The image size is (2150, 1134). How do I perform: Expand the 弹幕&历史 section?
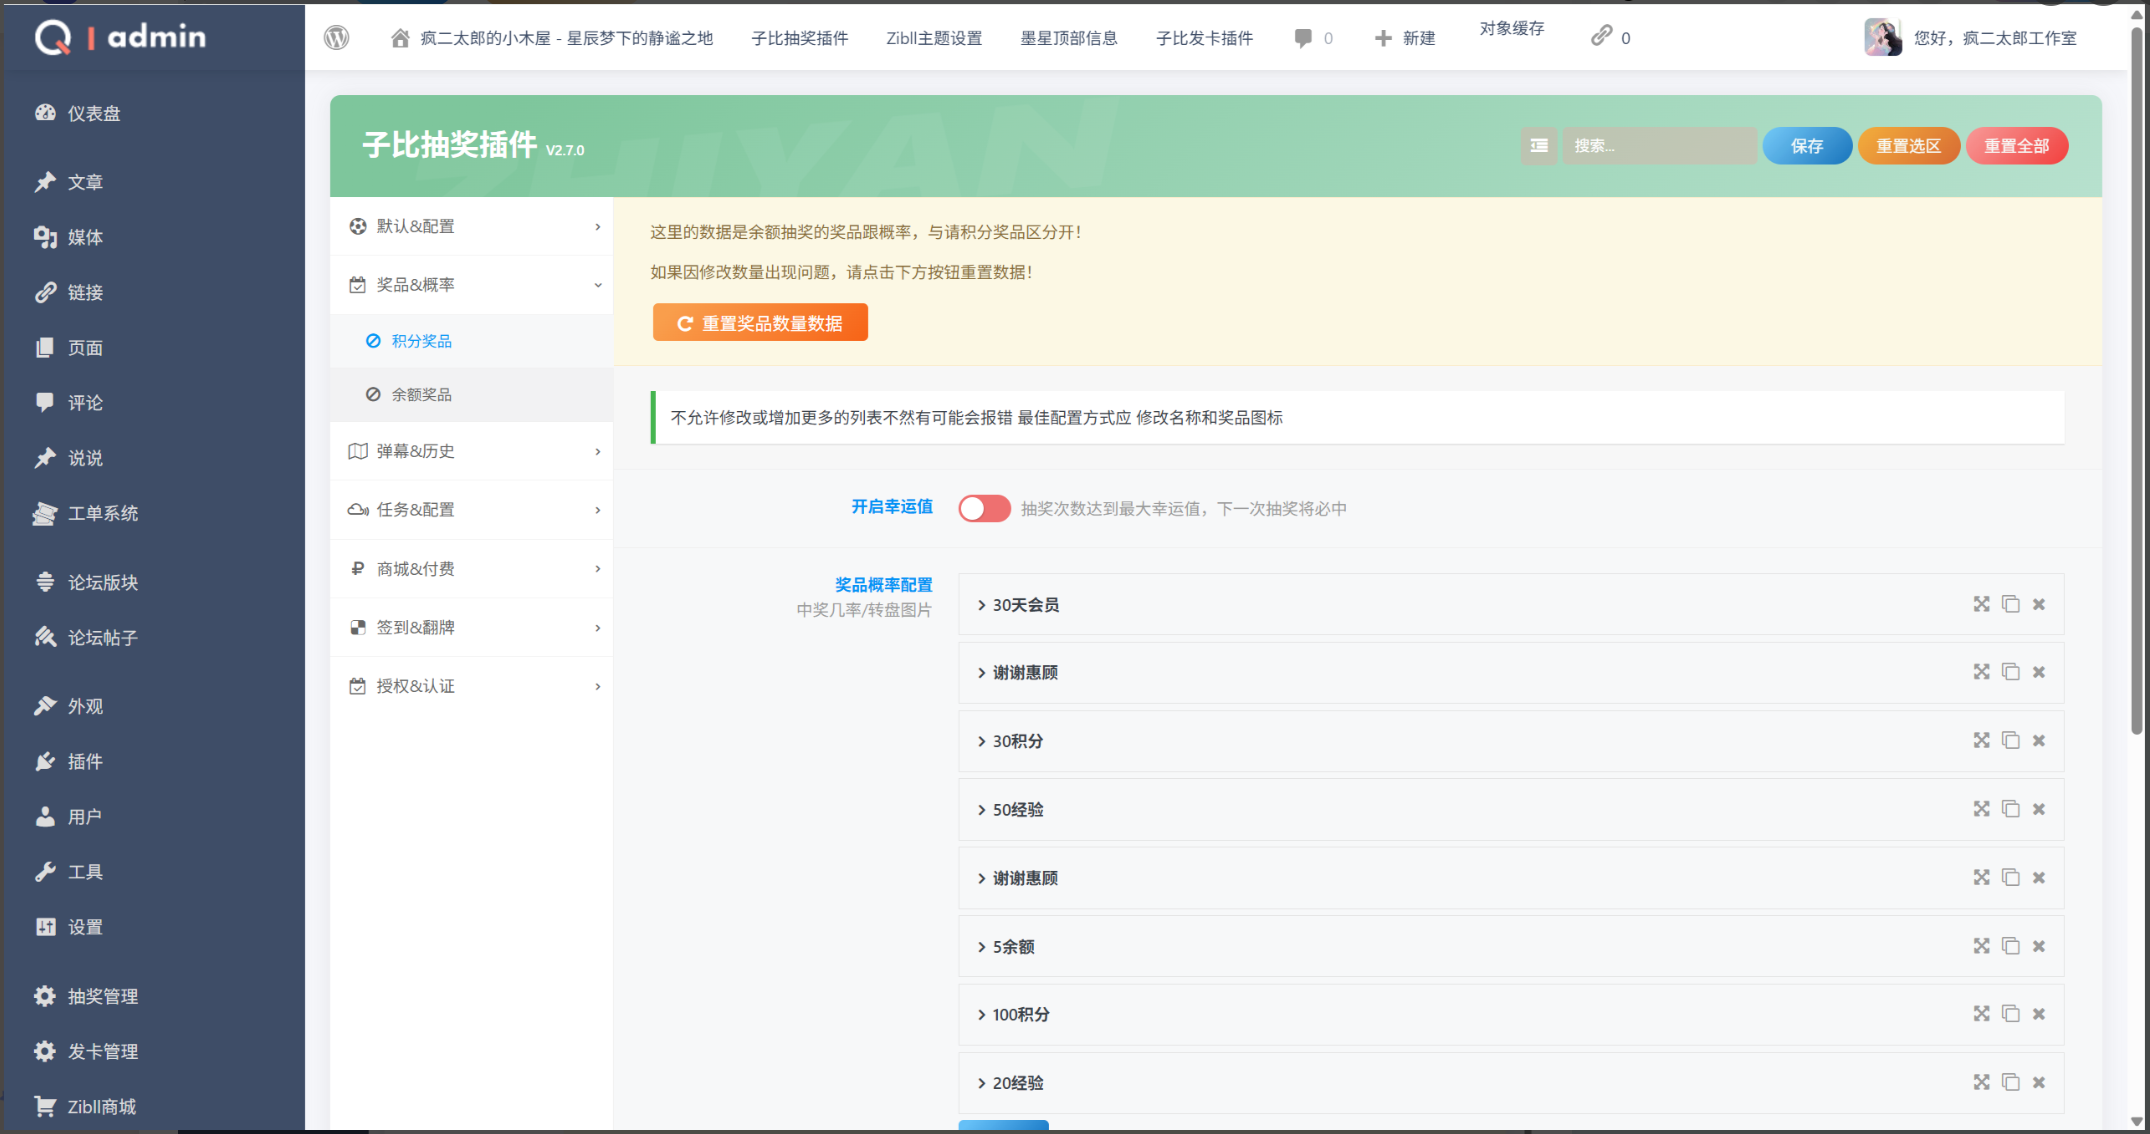pyautogui.click(x=472, y=451)
